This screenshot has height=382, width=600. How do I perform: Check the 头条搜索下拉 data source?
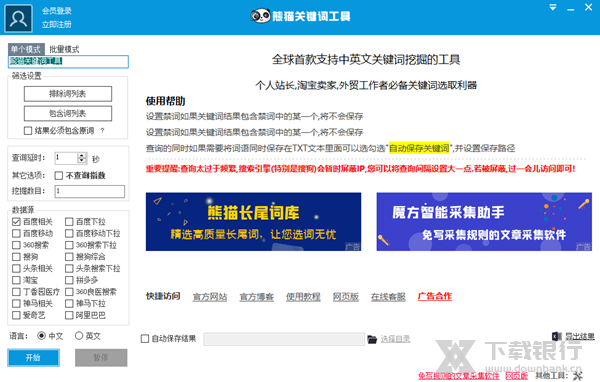pyautogui.click(x=69, y=268)
